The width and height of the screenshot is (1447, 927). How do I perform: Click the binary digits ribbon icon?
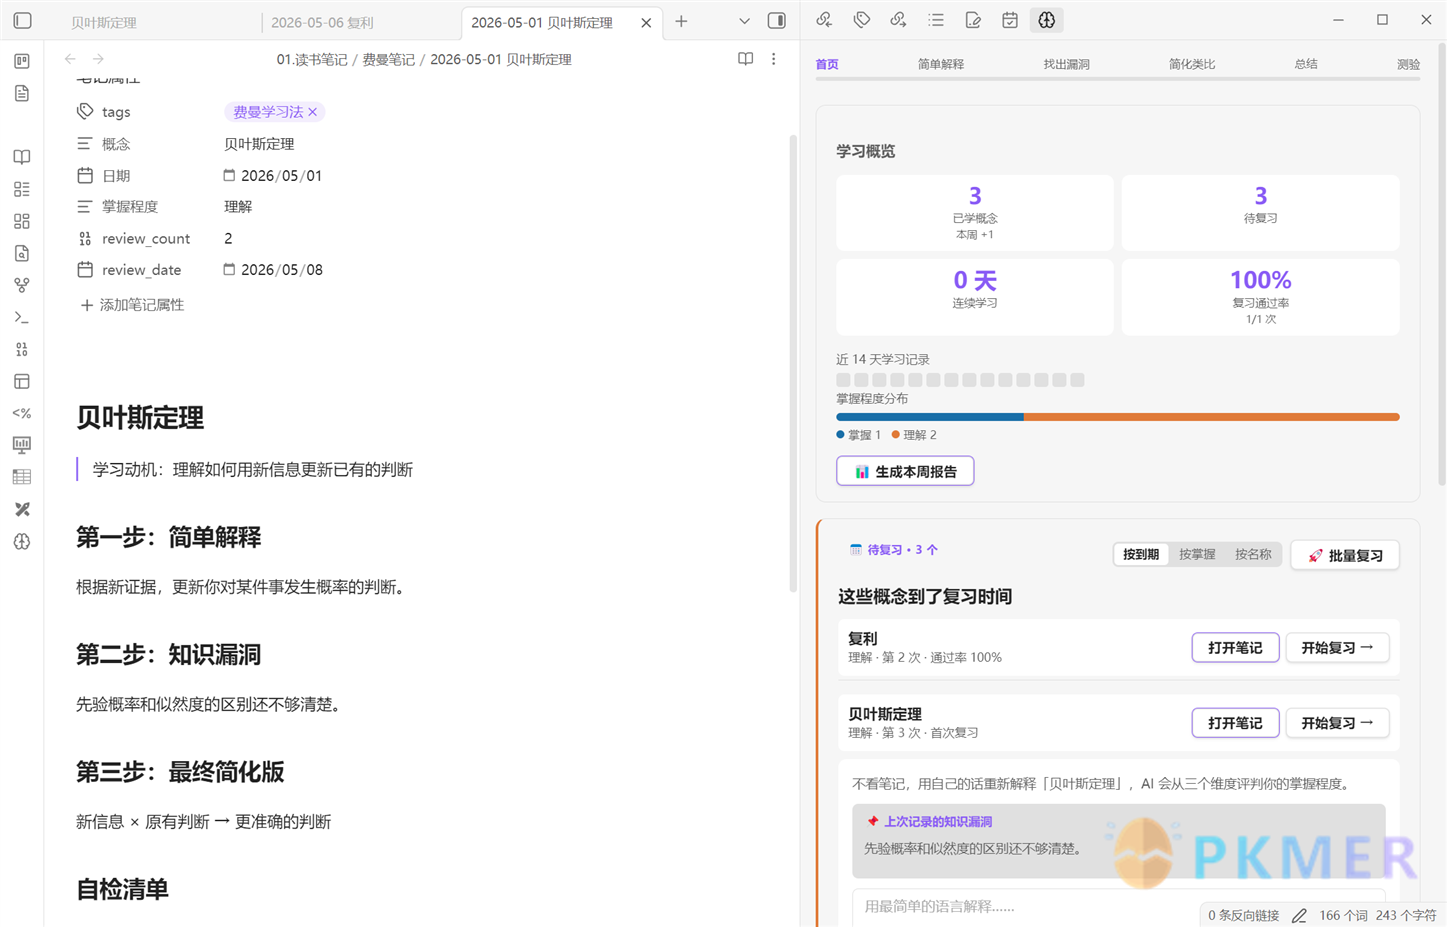tap(22, 349)
